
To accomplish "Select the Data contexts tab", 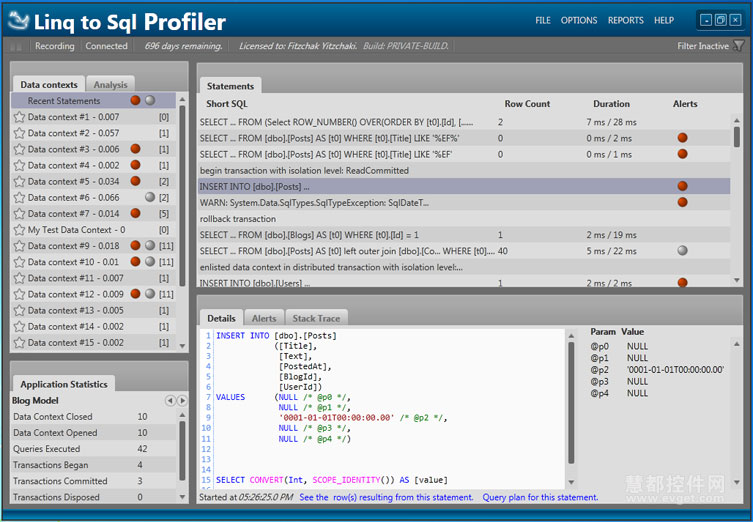I will pos(49,85).
